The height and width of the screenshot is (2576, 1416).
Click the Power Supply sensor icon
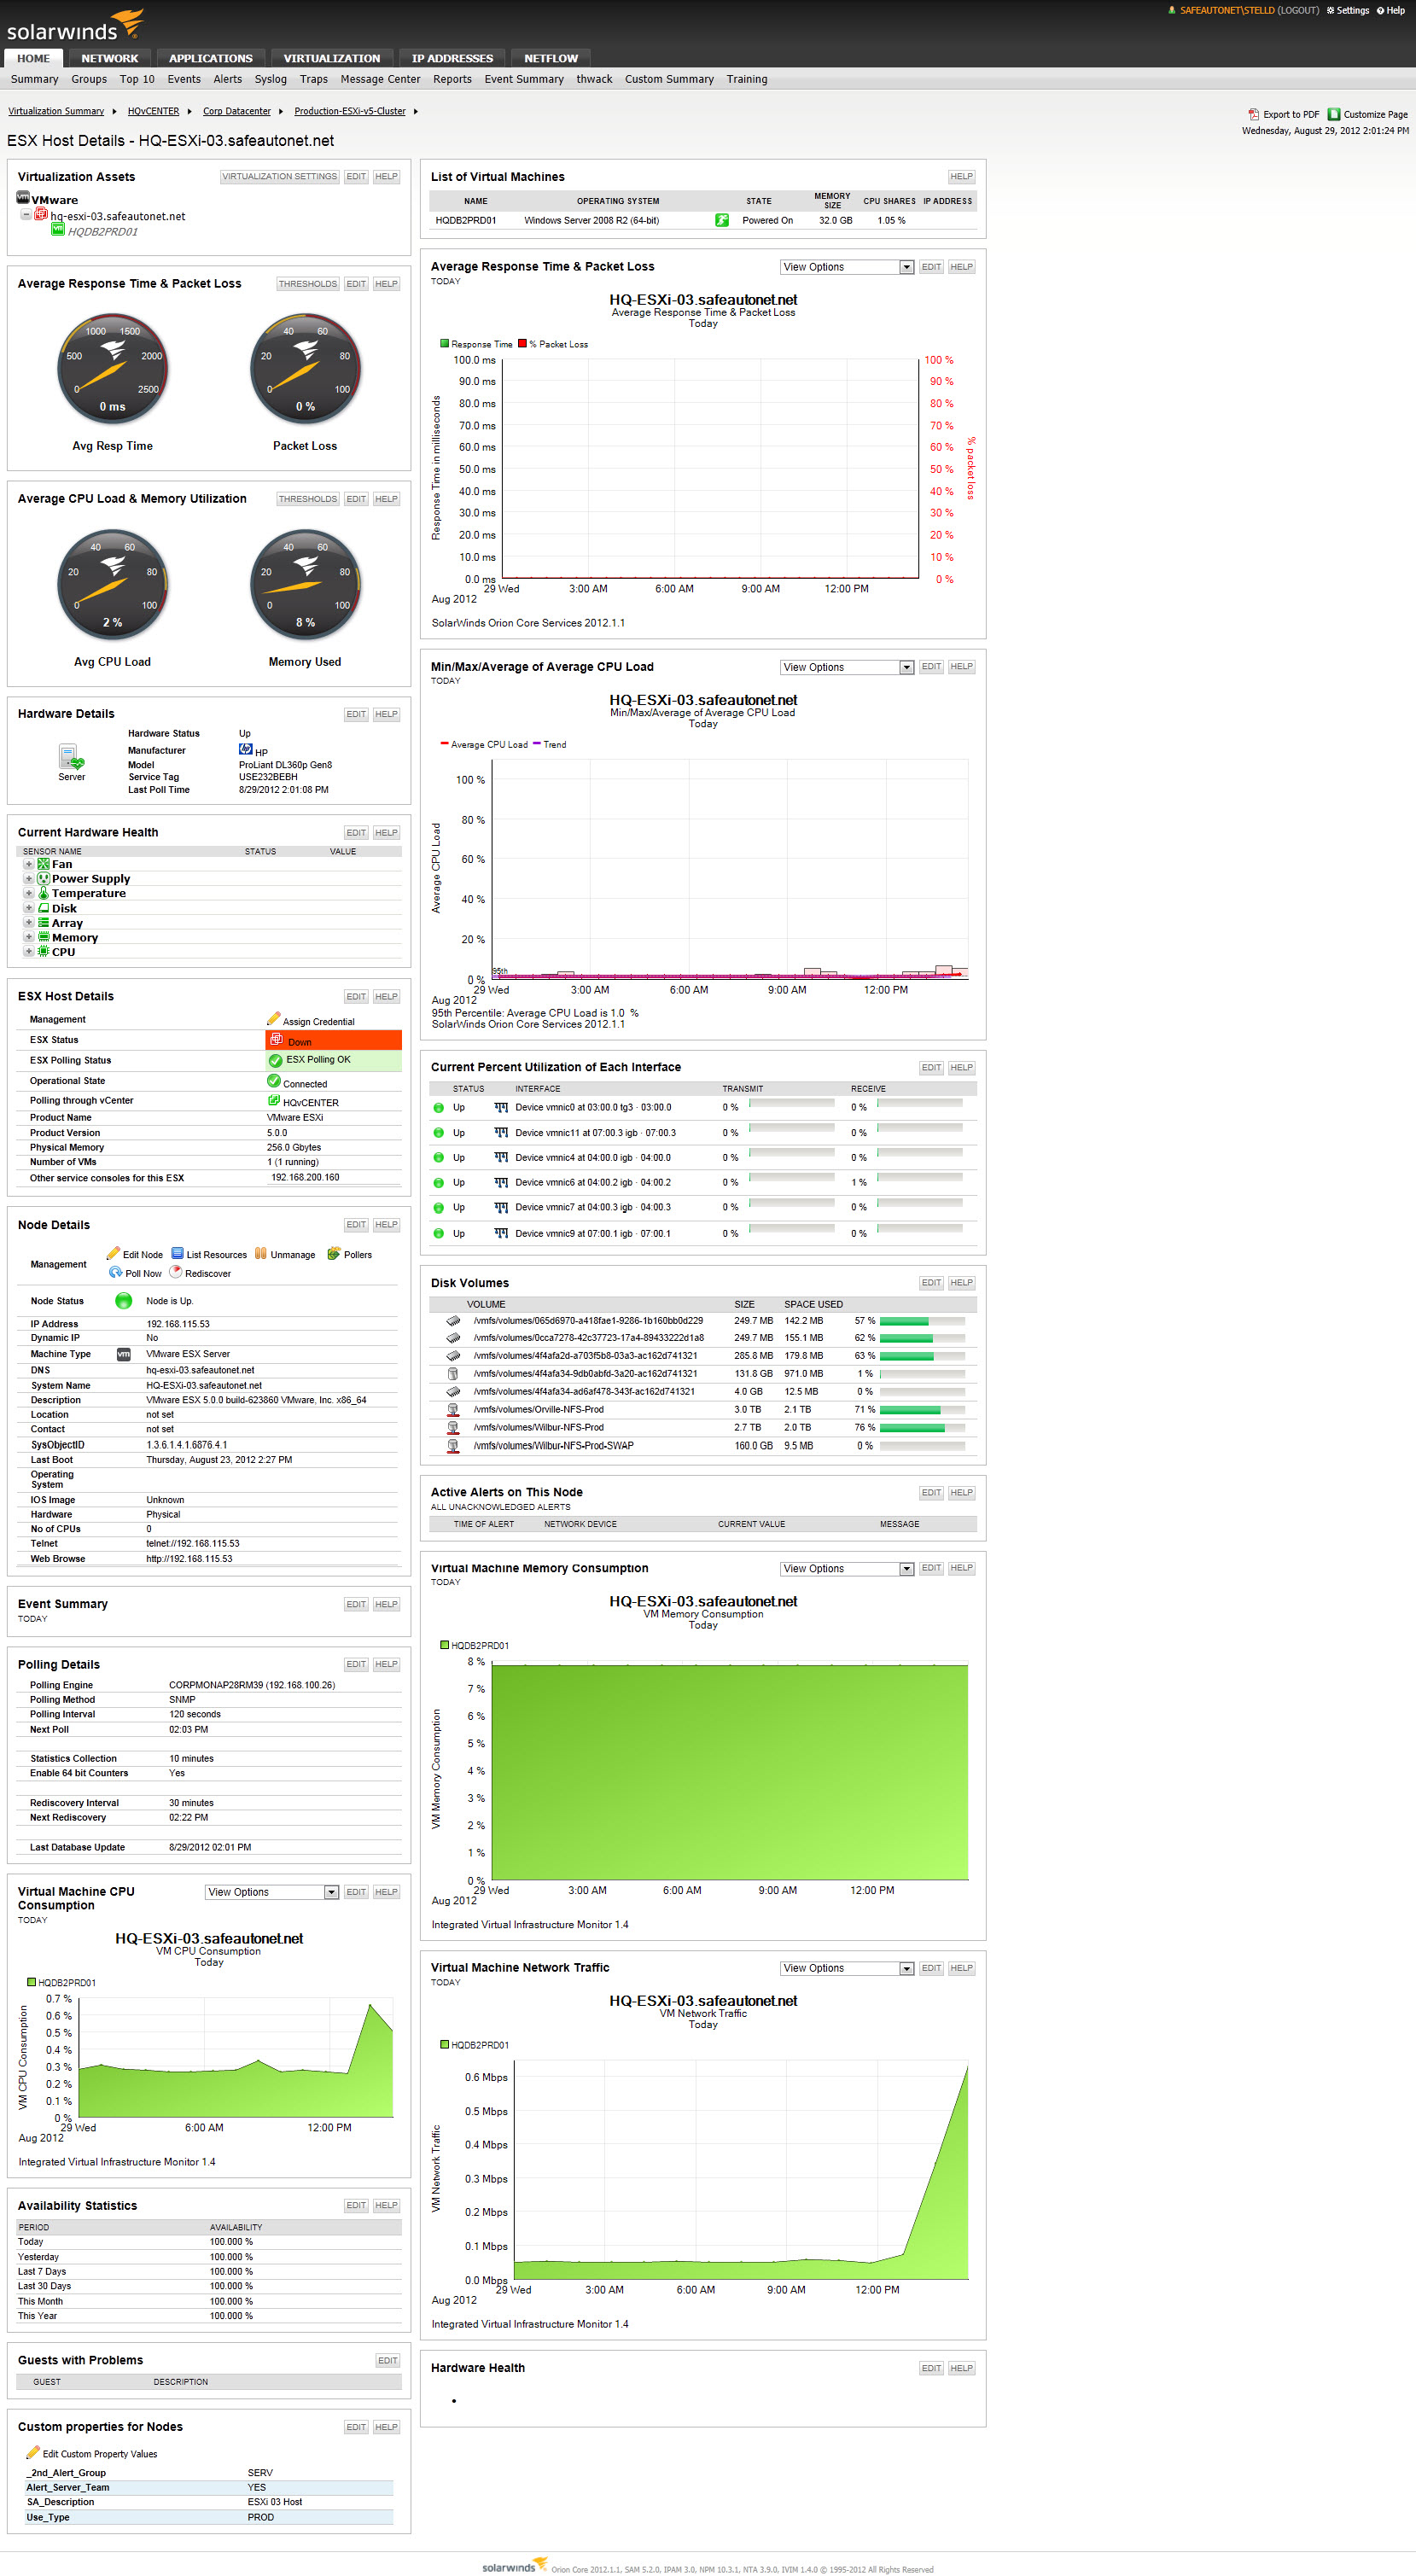pos(43,878)
